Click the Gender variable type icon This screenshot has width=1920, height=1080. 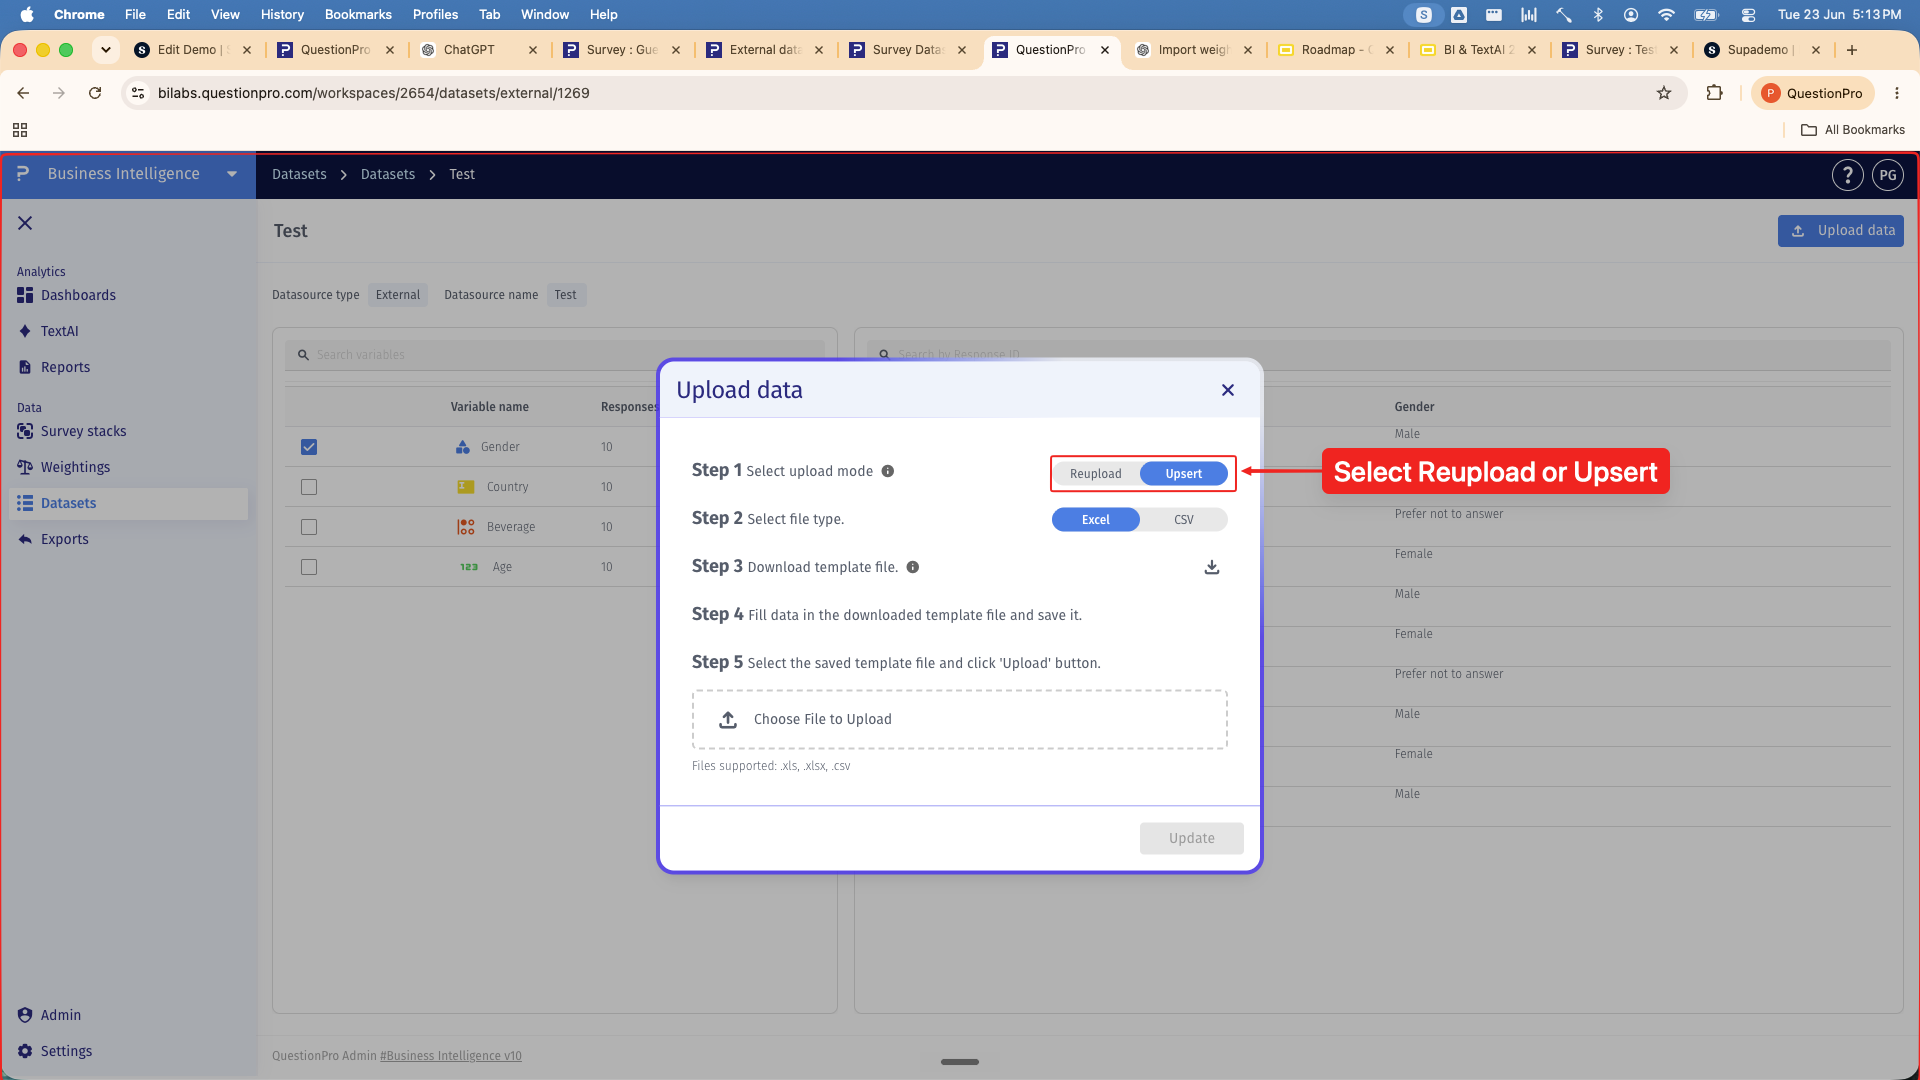pyautogui.click(x=462, y=447)
